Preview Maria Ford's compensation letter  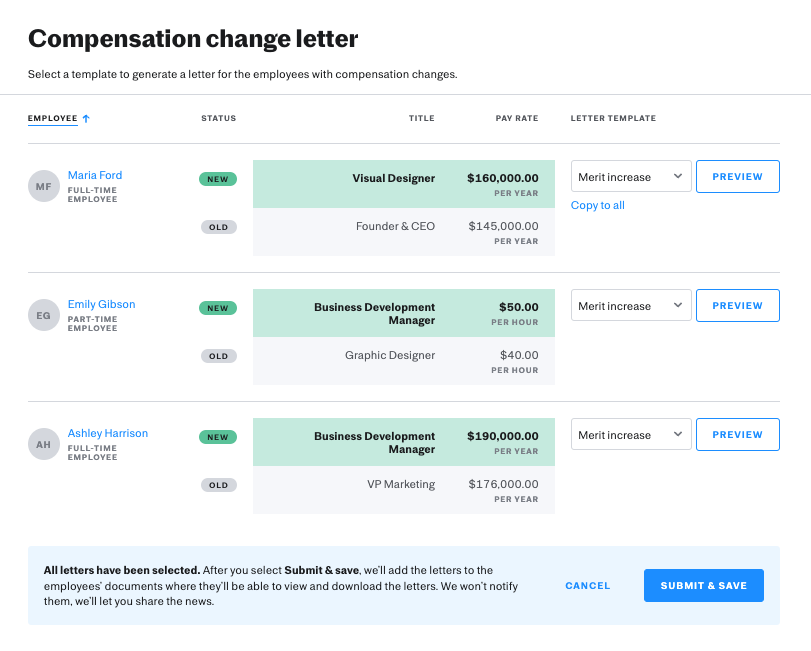(737, 177)
